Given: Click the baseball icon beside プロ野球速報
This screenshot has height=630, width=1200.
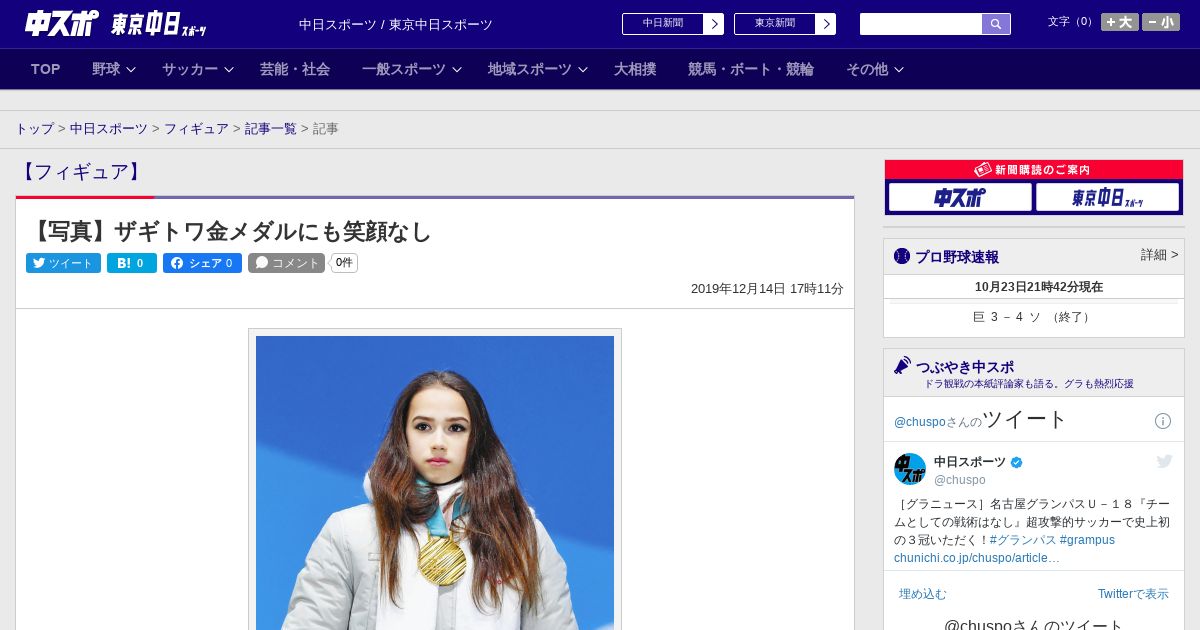Looking at the screenshot, I should [x=902, y=256].
